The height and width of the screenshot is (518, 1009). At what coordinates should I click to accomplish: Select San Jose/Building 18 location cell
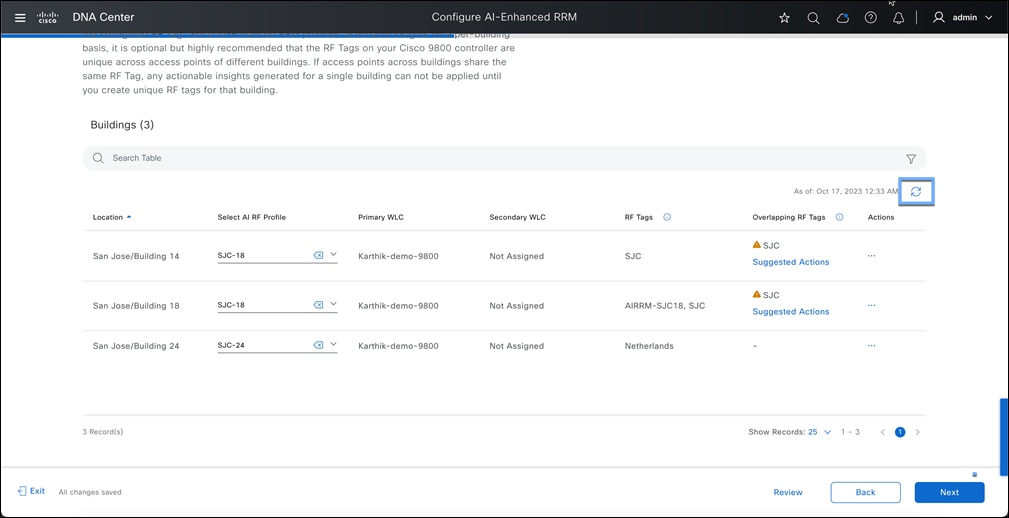click(x=136, y=306)
